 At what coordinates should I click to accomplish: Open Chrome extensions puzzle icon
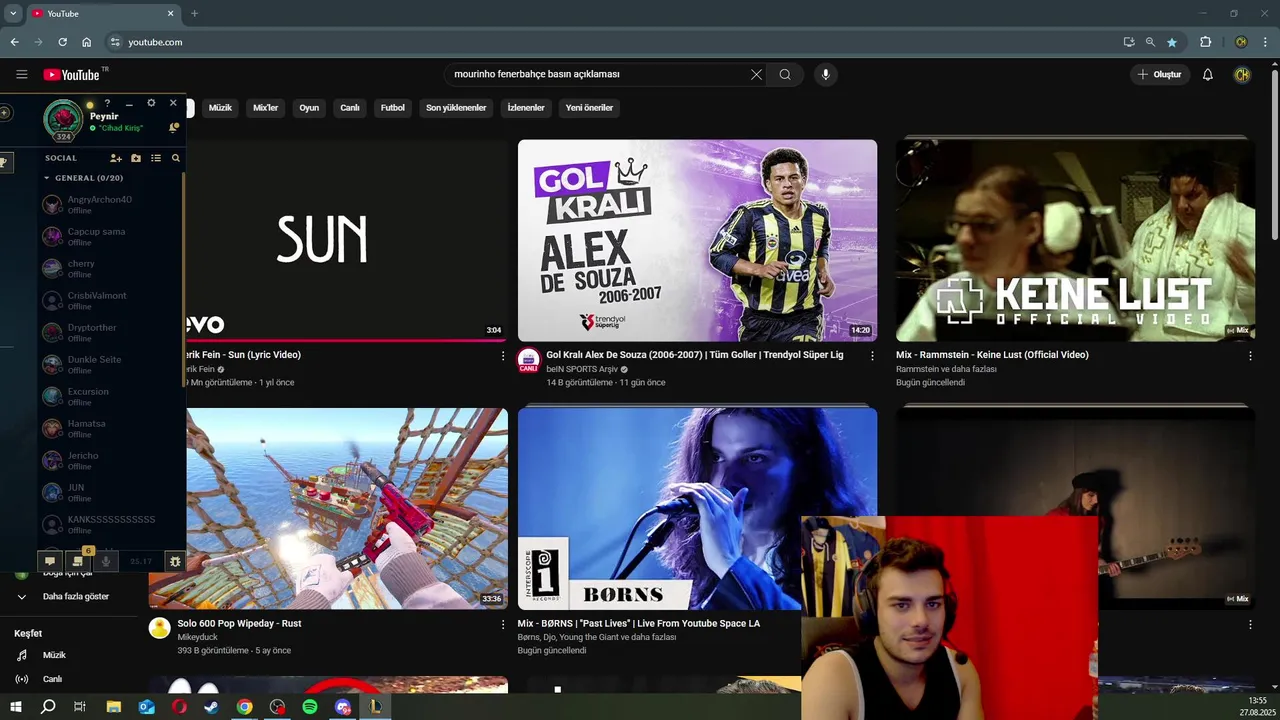pyautogui.click(x=1205, y=42)
